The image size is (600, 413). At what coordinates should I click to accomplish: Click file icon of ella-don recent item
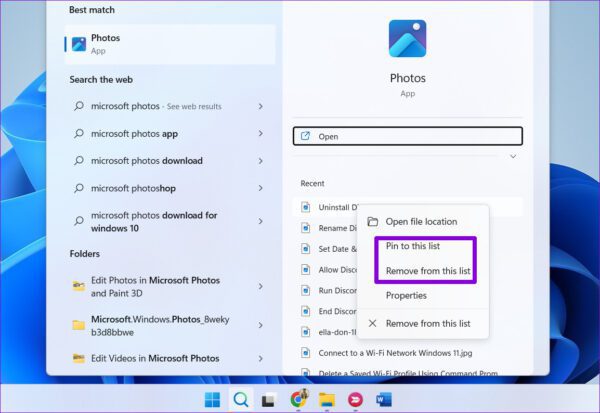pos(305,332)
